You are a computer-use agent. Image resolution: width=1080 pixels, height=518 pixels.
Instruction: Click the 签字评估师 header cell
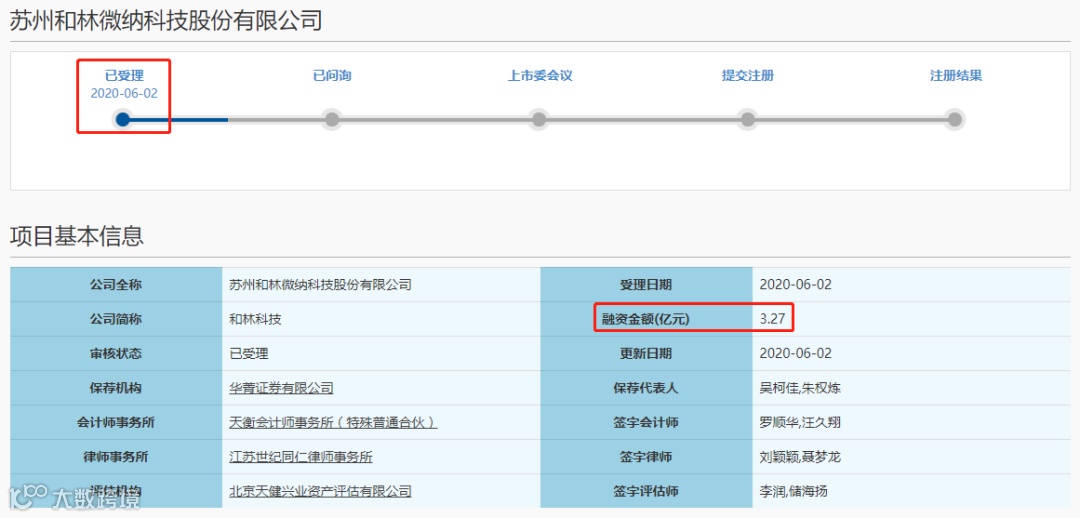(646, 491)
